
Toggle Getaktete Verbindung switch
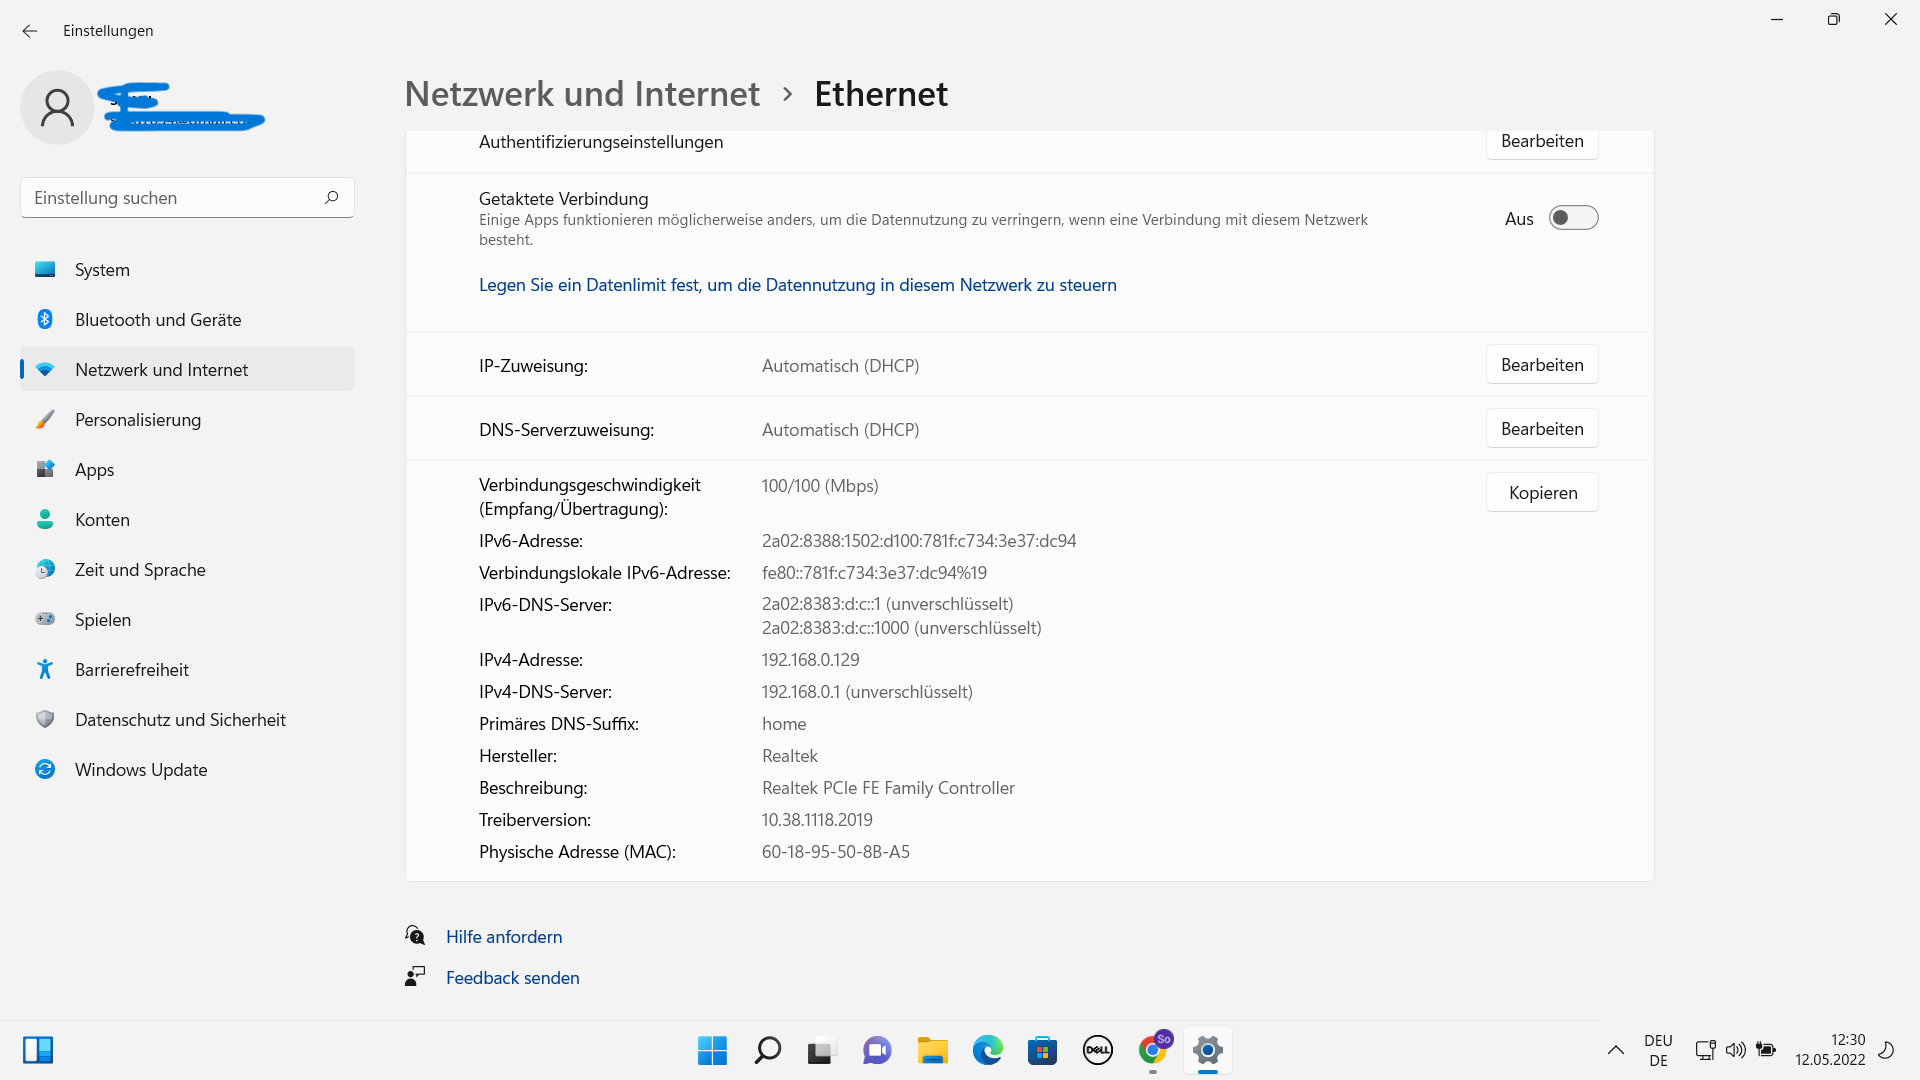click(1573, 218)
